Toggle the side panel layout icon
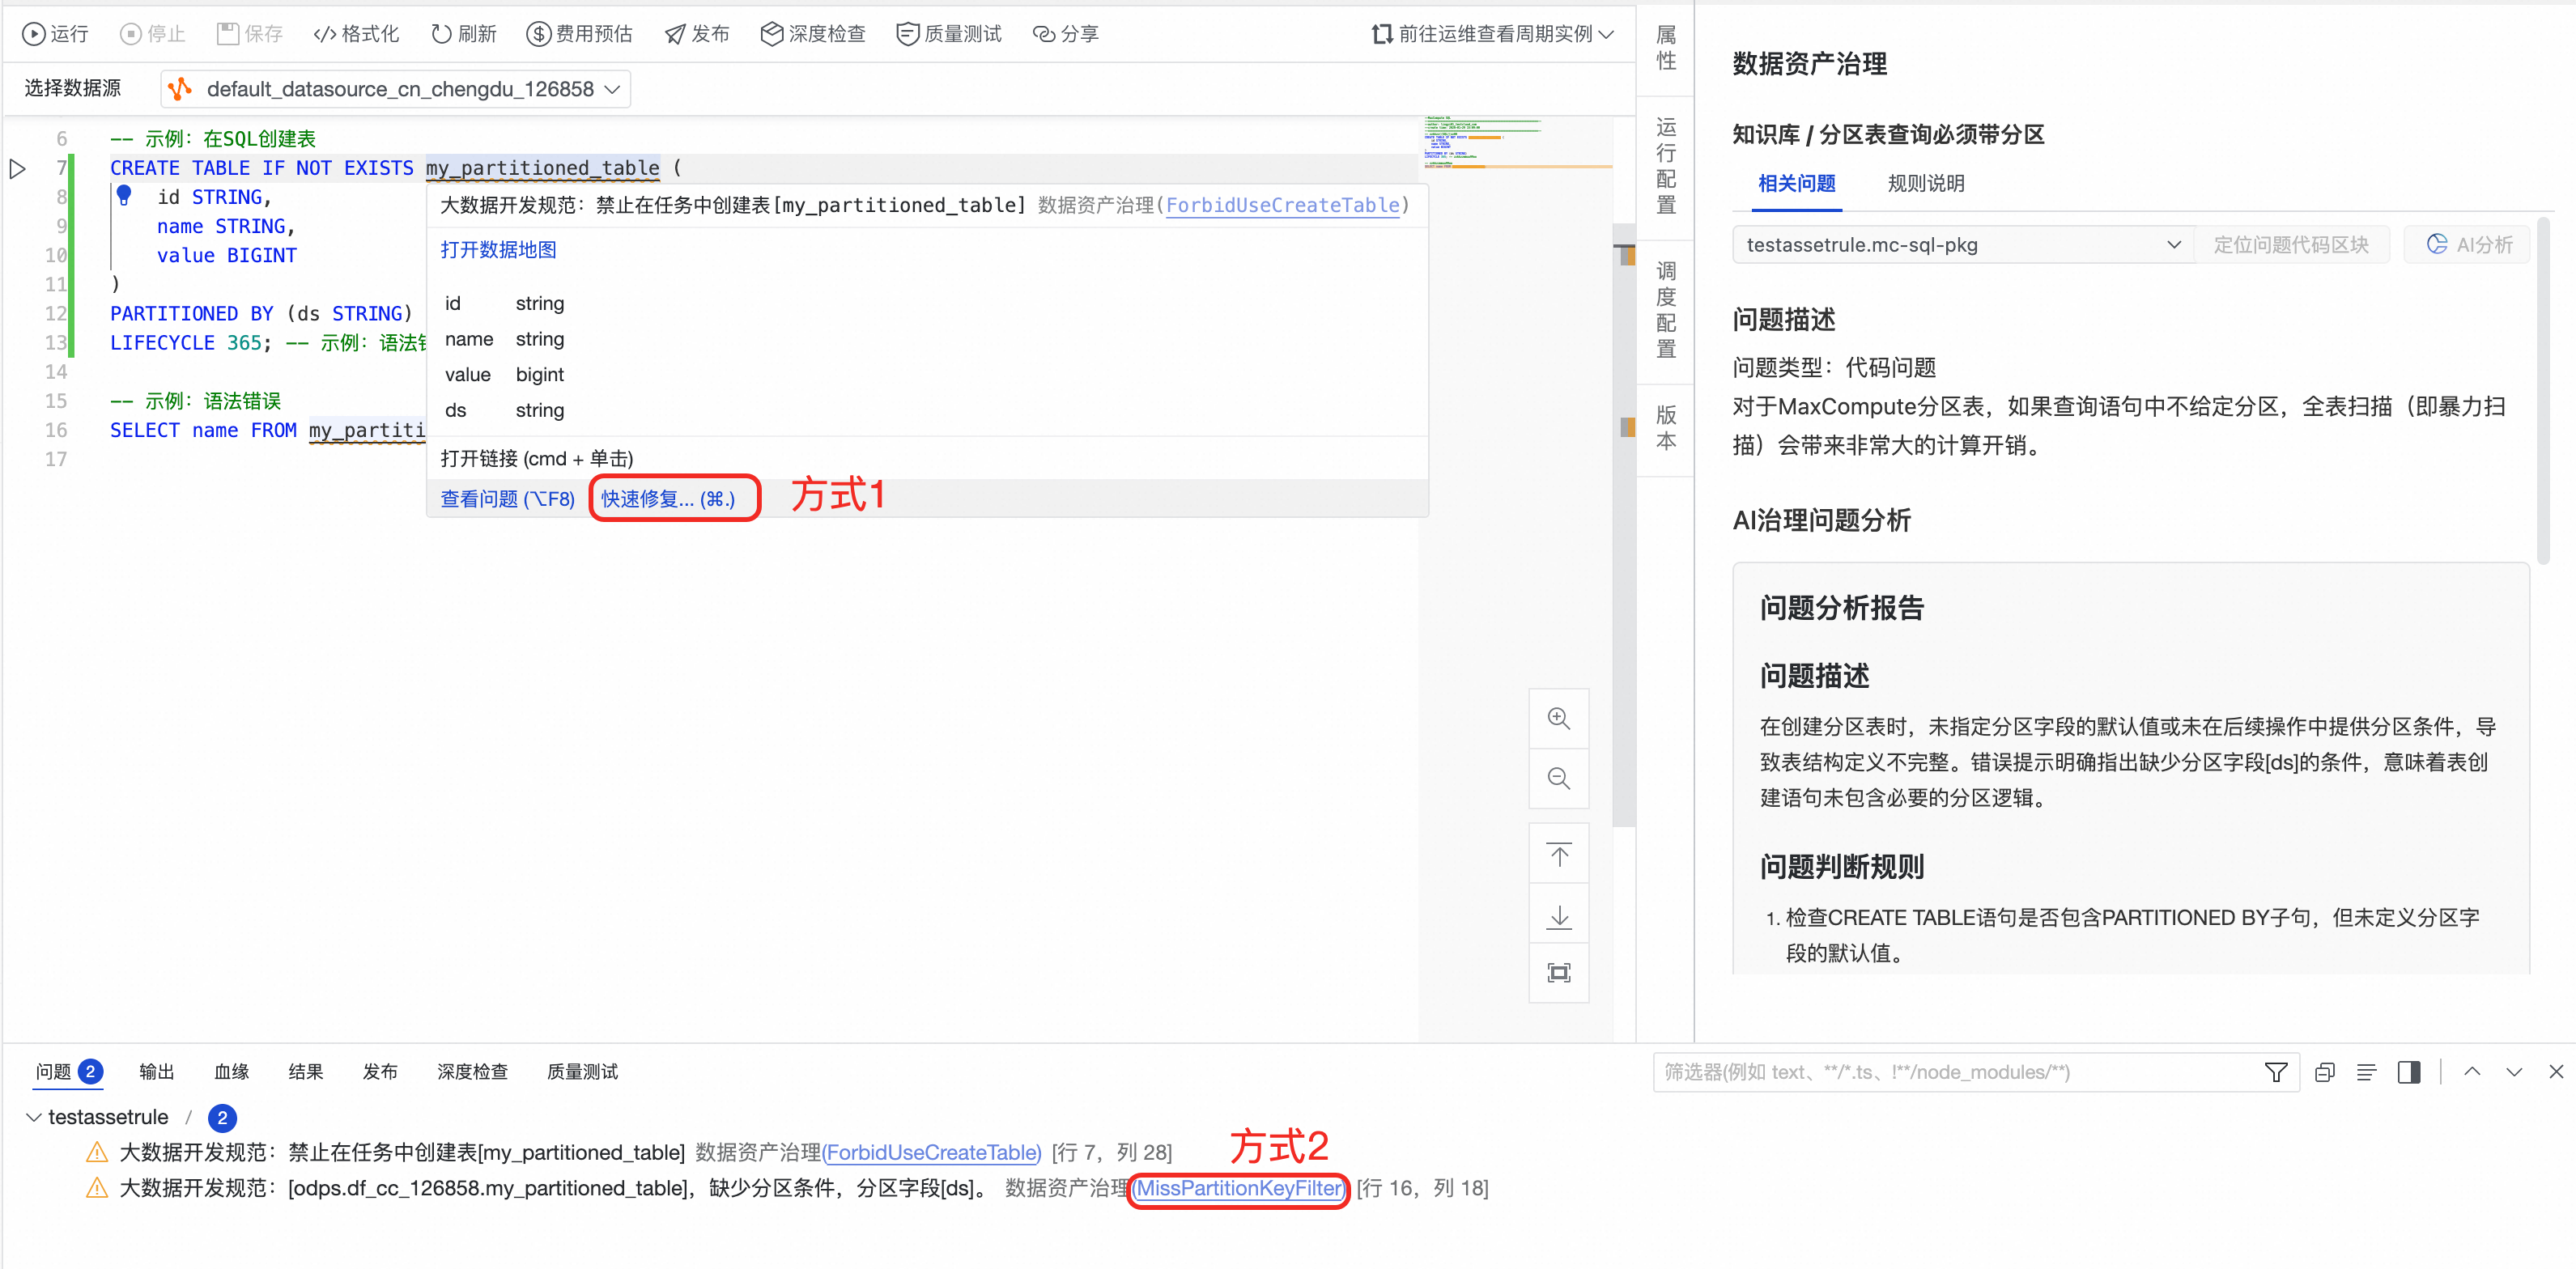 click(x=2408, y=1072)
